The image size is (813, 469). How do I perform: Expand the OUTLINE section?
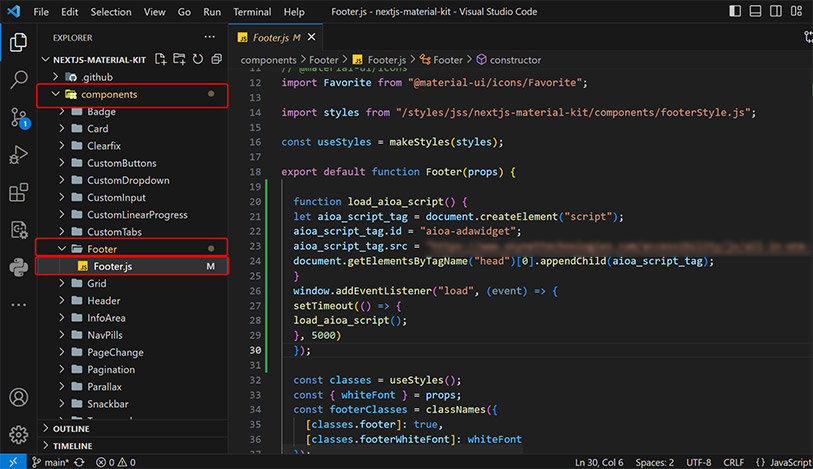(x=134, y=429)
